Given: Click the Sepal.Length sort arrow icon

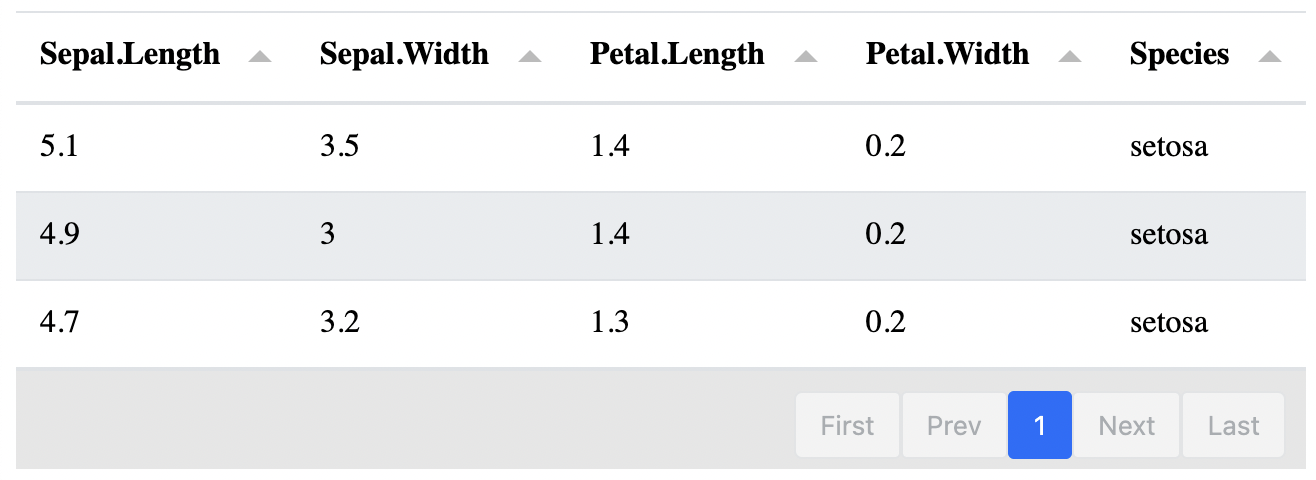Looking at the screenshot, I should [x=260, y=57].
